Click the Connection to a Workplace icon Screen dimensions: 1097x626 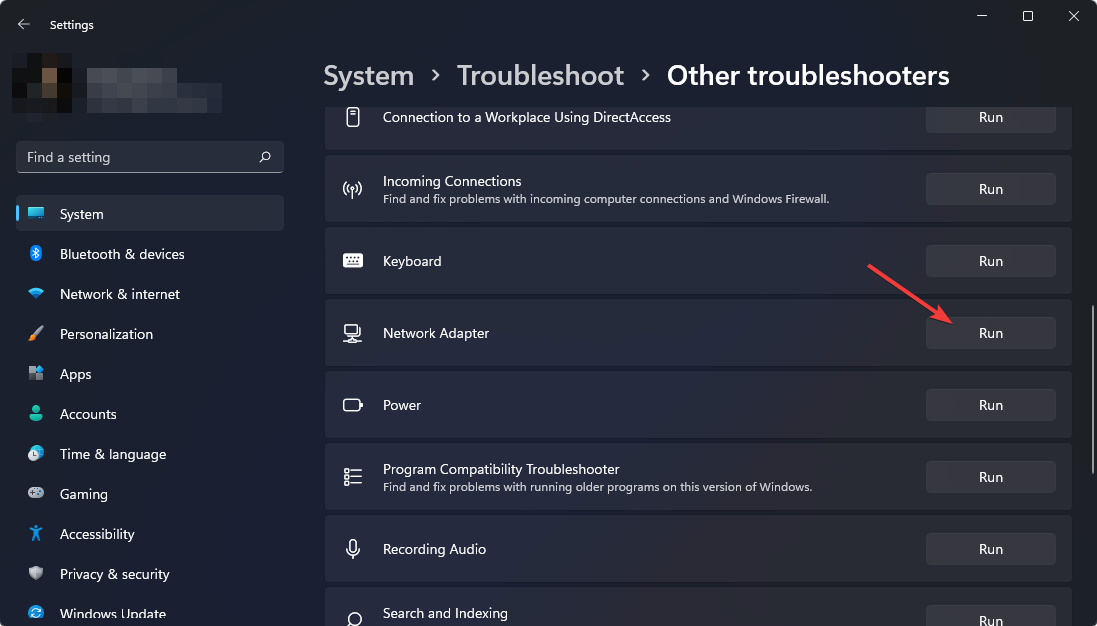[352, 117]
